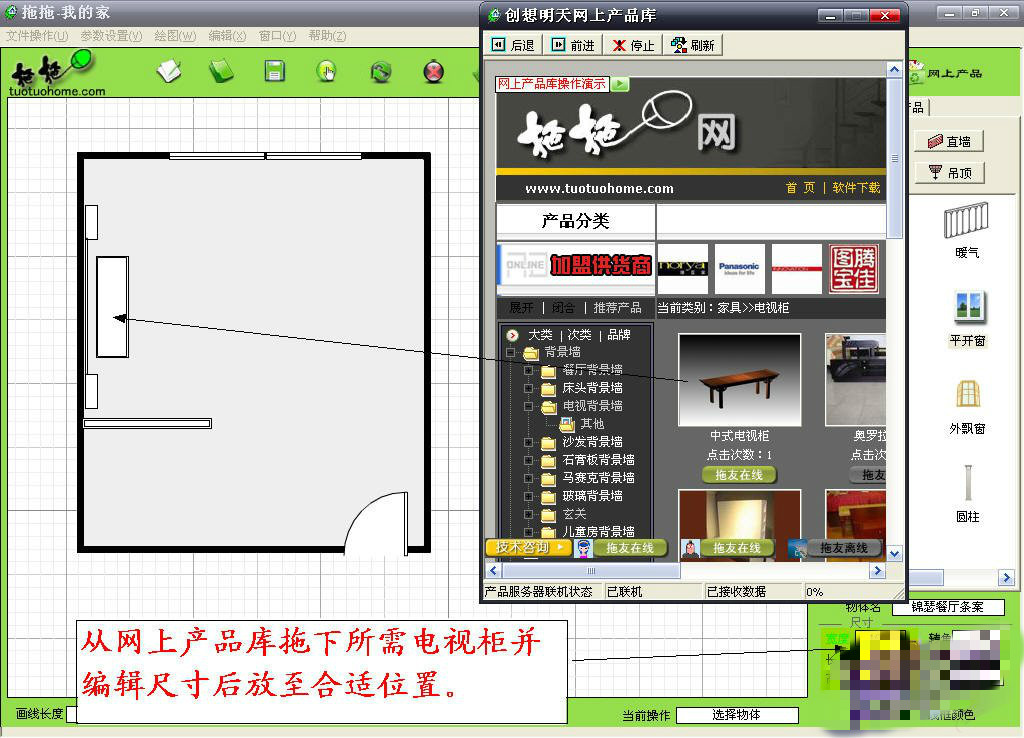Switch to the 次类 subcategory tab

(579, 334)
